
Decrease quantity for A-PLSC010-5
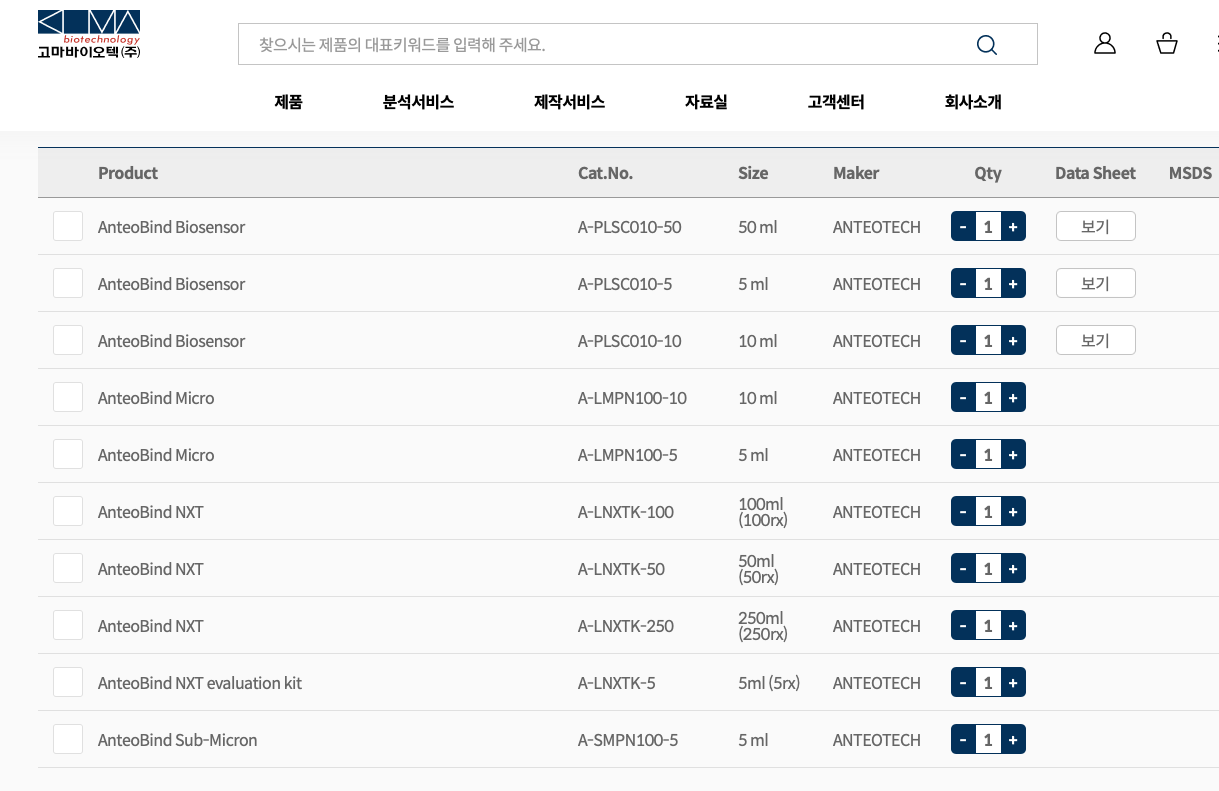tap(963, 284)
